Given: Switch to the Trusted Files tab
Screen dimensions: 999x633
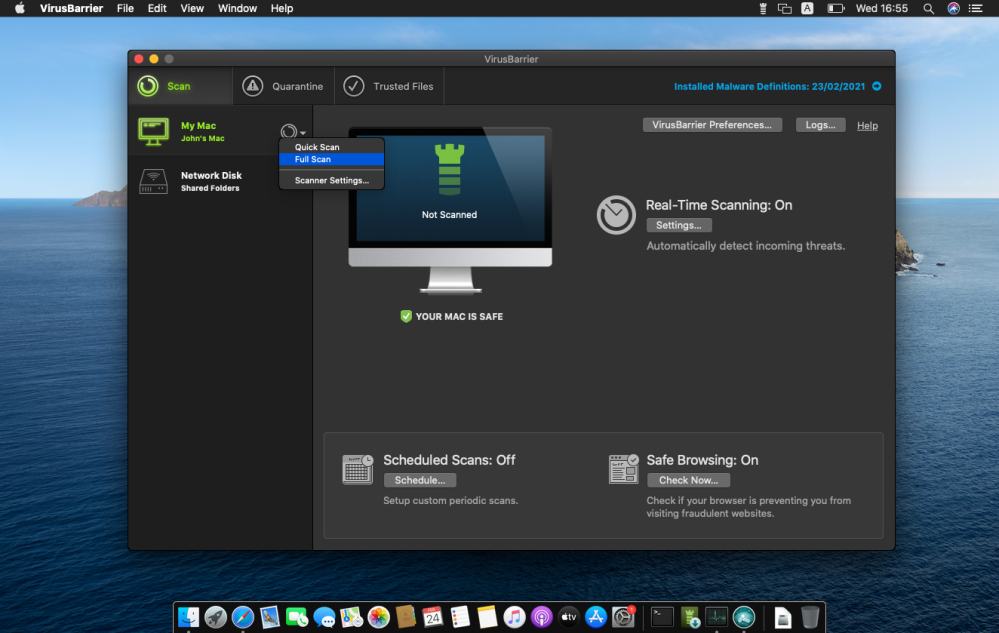Looking at the screenshot, I should (x=390, y=87).
